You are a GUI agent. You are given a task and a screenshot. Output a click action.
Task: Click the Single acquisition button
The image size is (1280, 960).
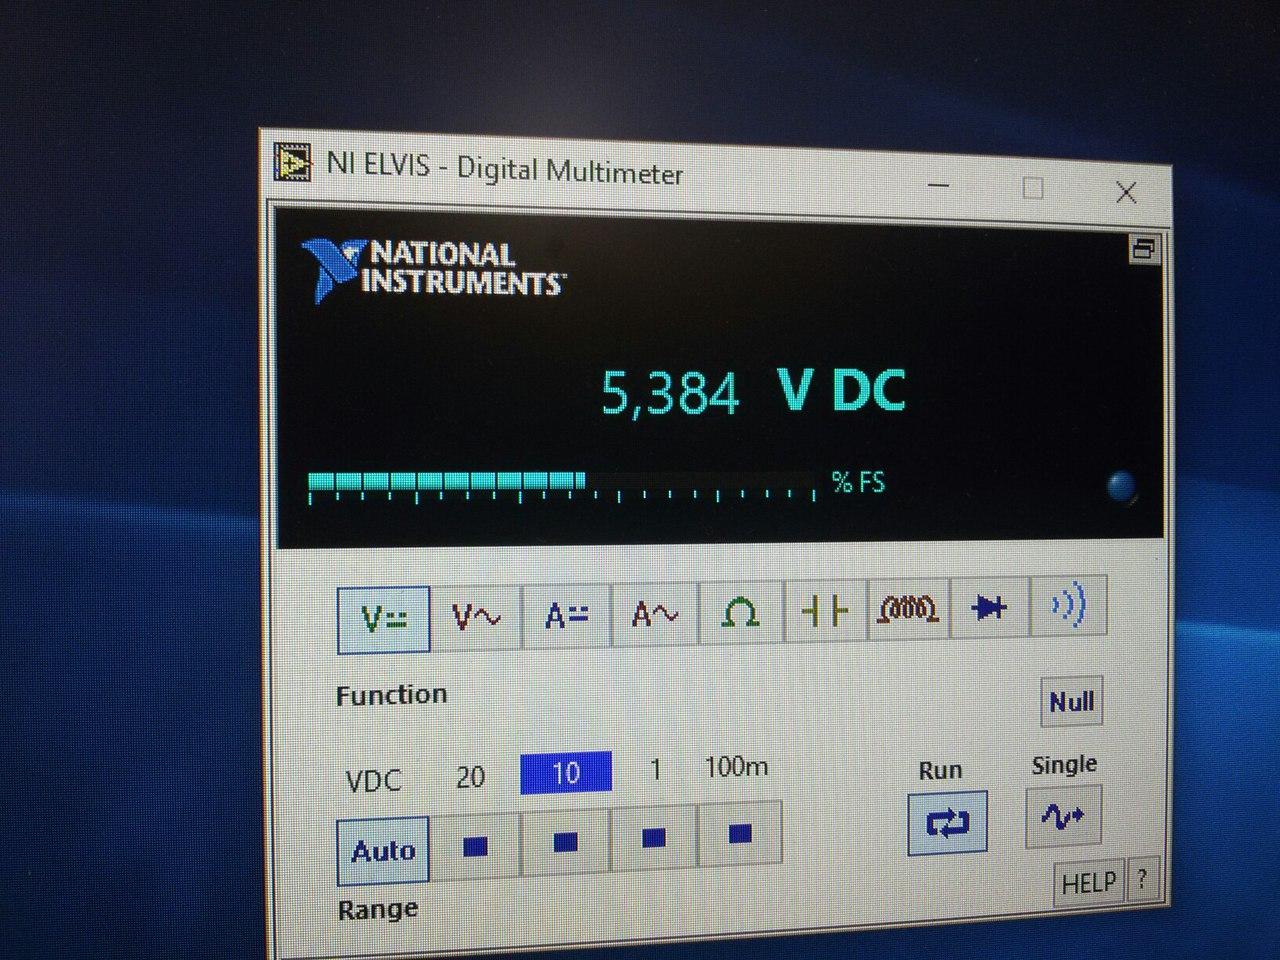pos(1063,817)
